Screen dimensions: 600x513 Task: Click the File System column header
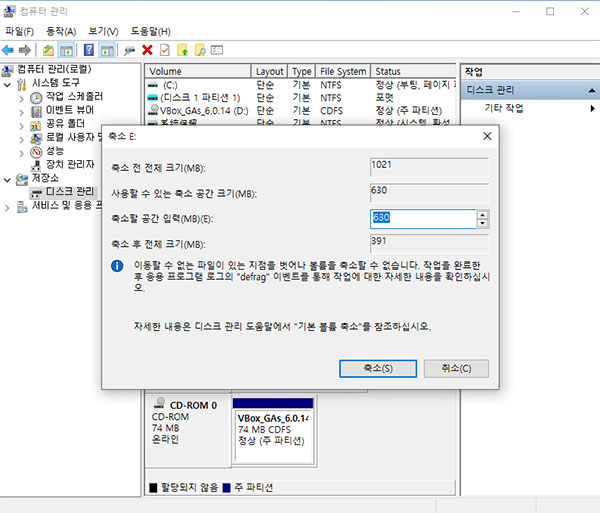pyautogui.click(x=343, y=71)
